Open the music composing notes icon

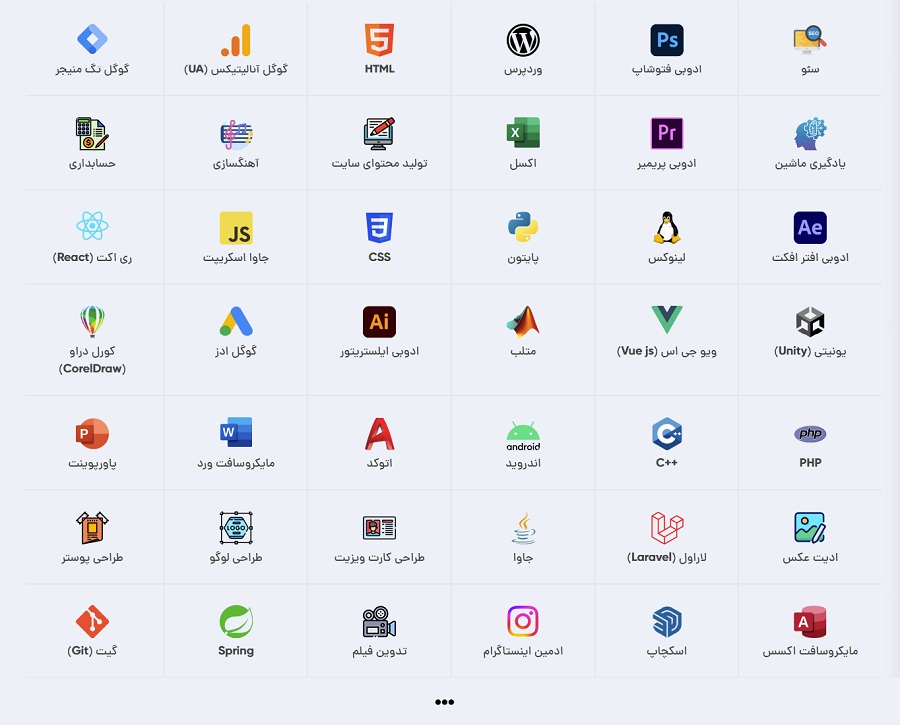(236, 134)
